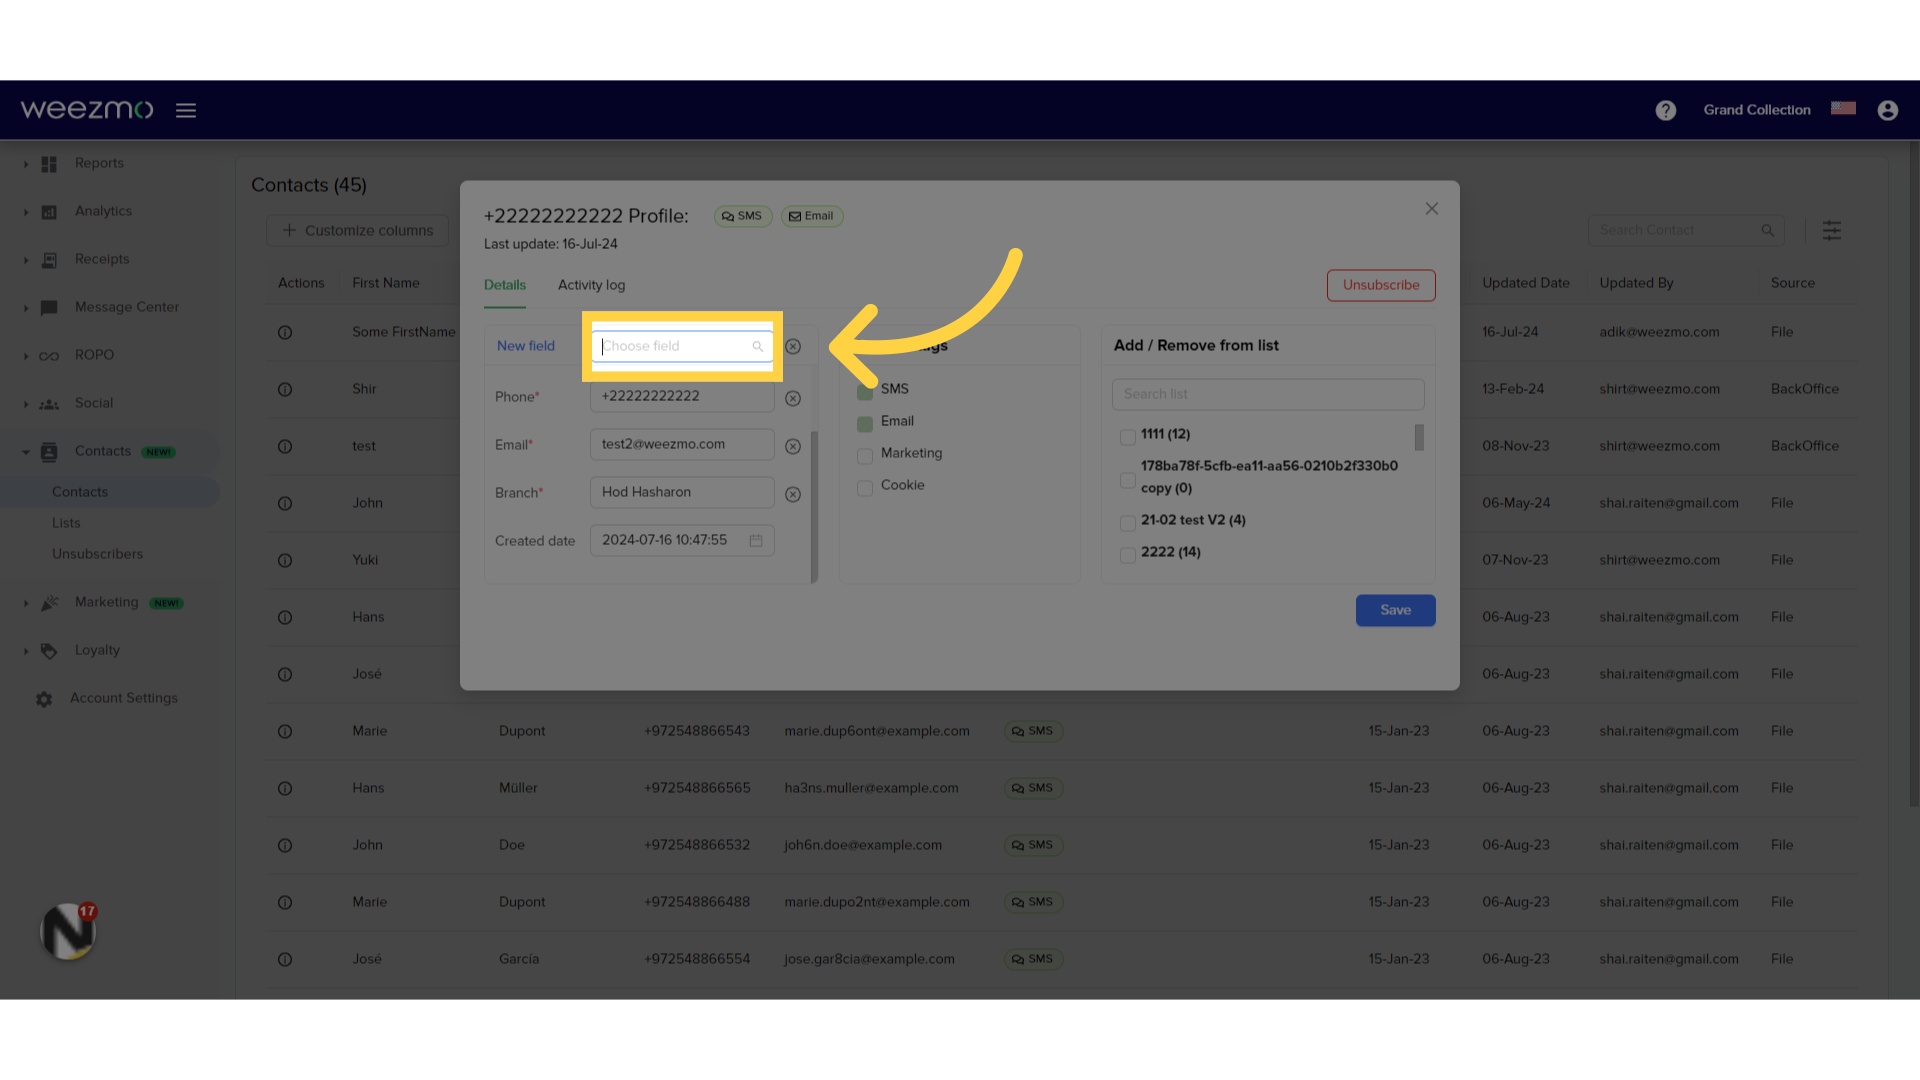Remove the Email field with its X icon

[x=793, y=446]
